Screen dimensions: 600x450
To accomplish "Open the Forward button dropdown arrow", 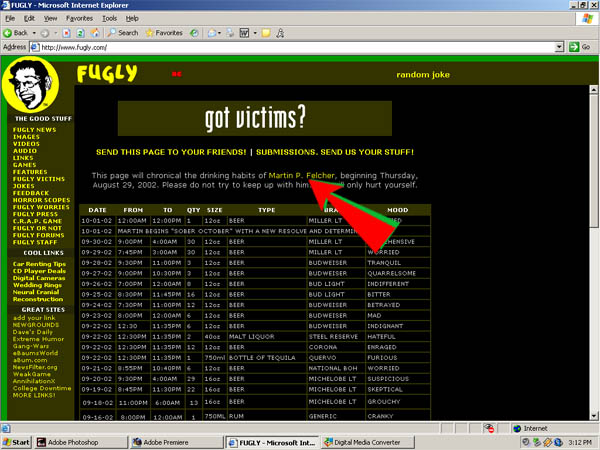I will tap(55, 33).
